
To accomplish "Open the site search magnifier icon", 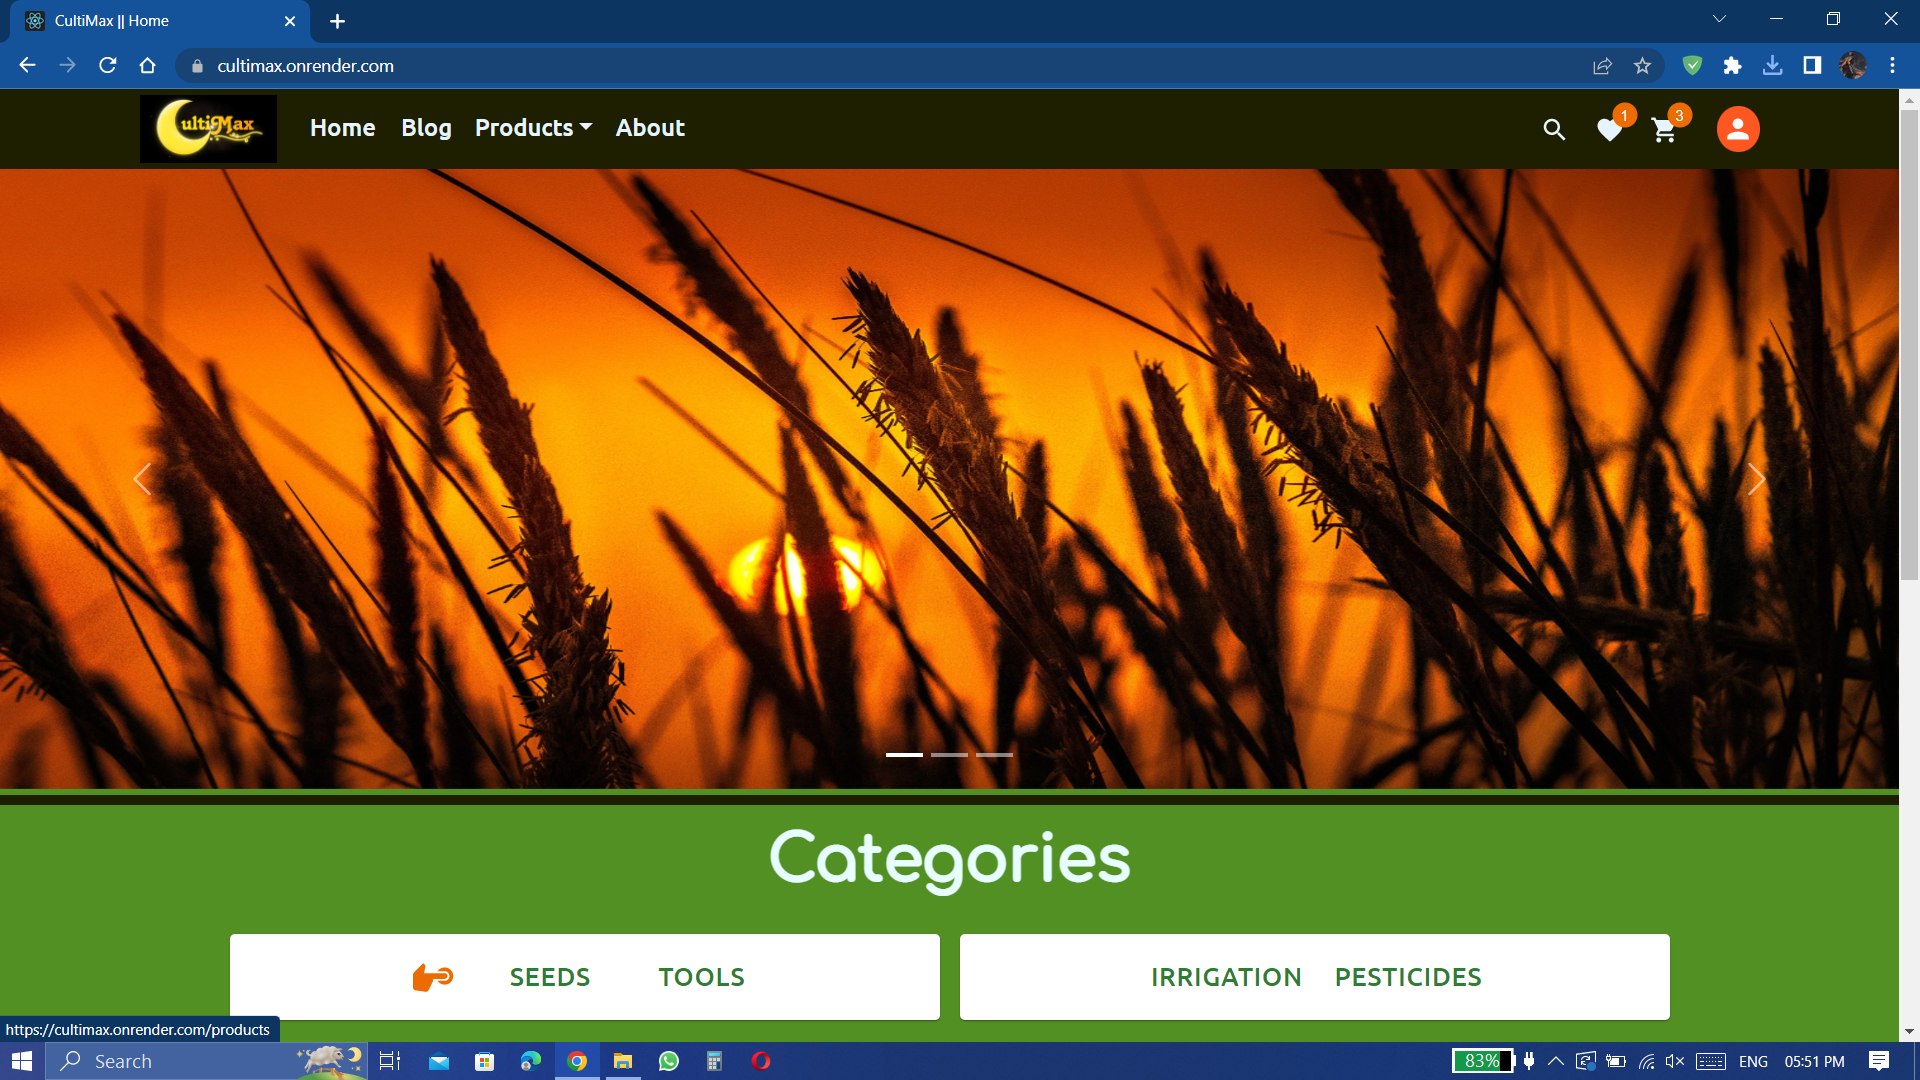I will tap(1554, 129).
